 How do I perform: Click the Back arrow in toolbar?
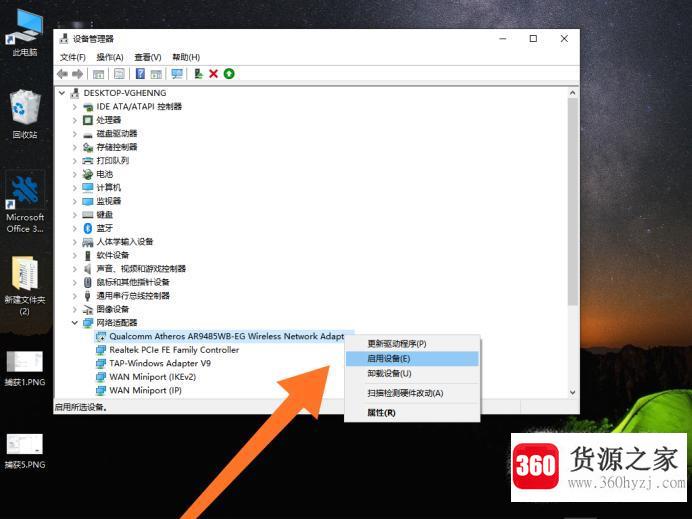point(62,74)
